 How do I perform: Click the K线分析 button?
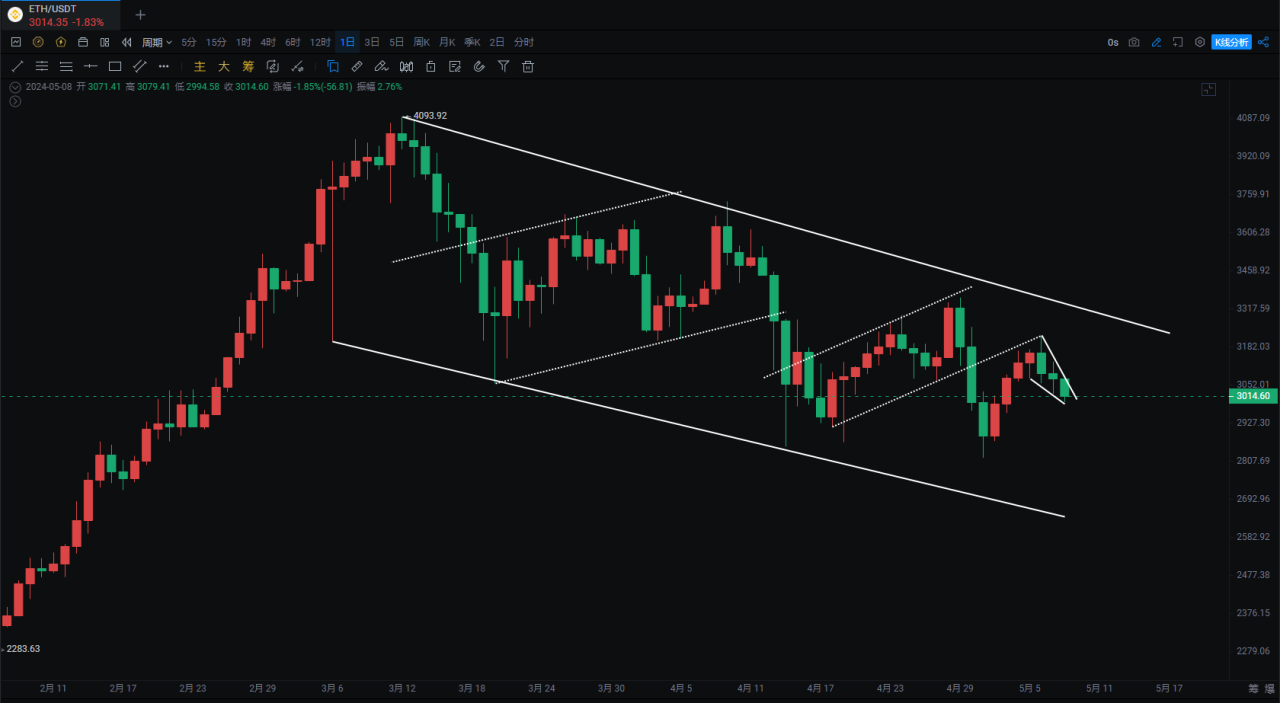click(1230, 42)
